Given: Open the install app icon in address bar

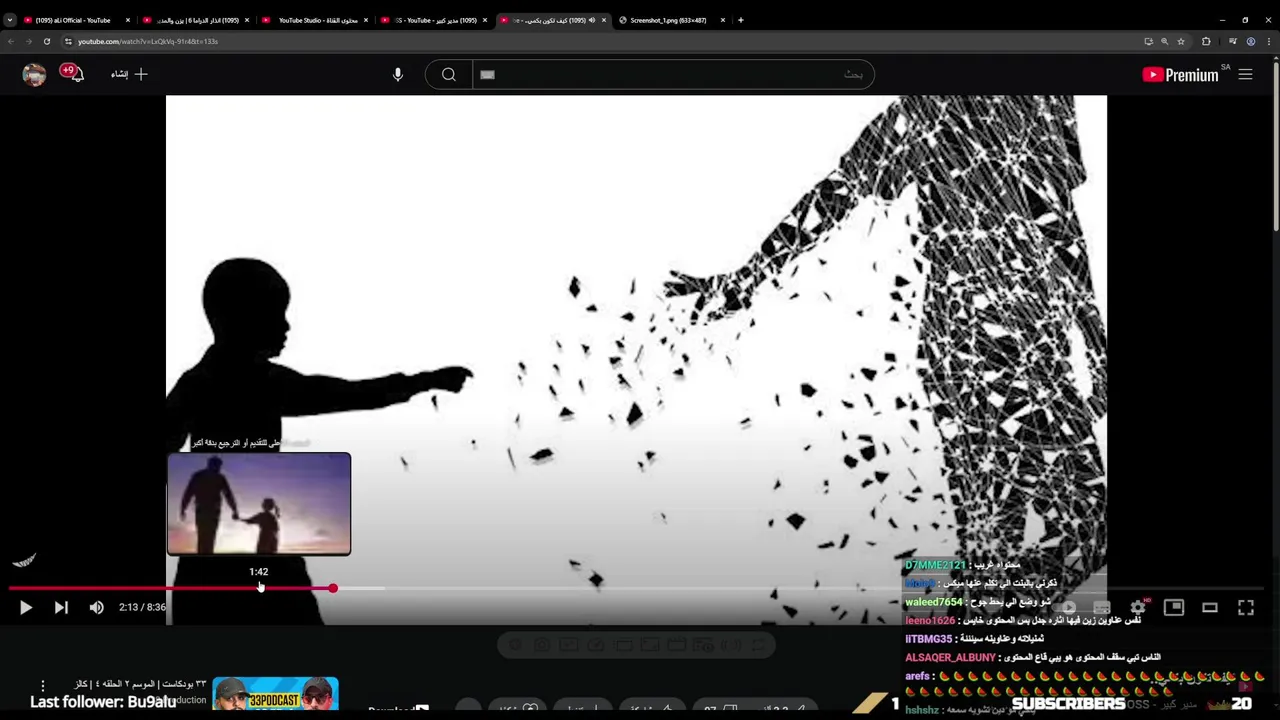Looking at the screenshot, I should pyautogui.click(x=1148, y=41).
